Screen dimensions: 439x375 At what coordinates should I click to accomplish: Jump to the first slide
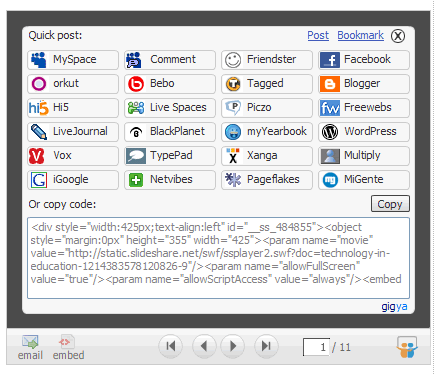tap(171, 346)
